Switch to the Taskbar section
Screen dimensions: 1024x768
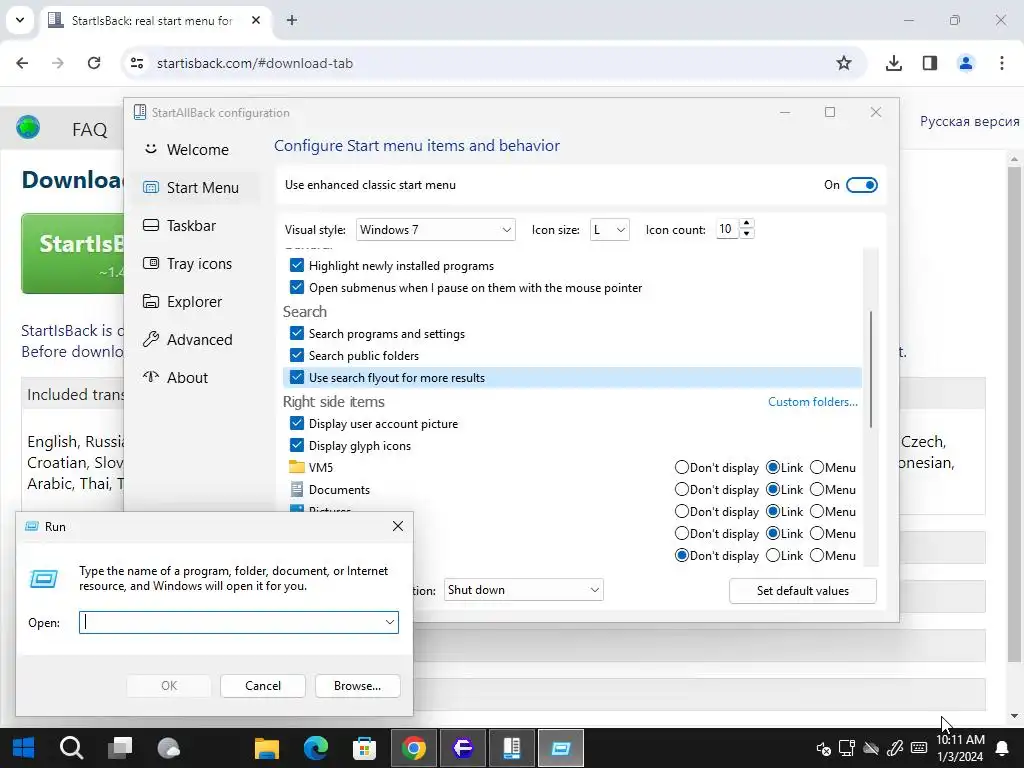point(191,225)
